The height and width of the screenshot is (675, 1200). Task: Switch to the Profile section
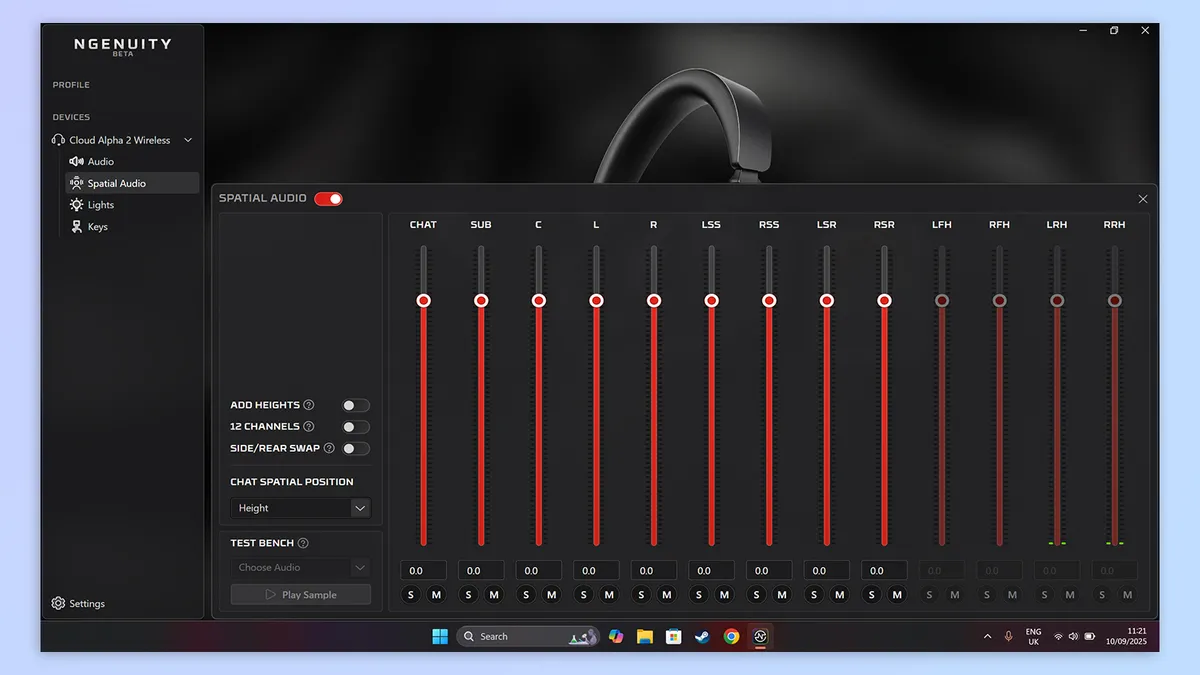pyautogui.click(x=71, y=85)
